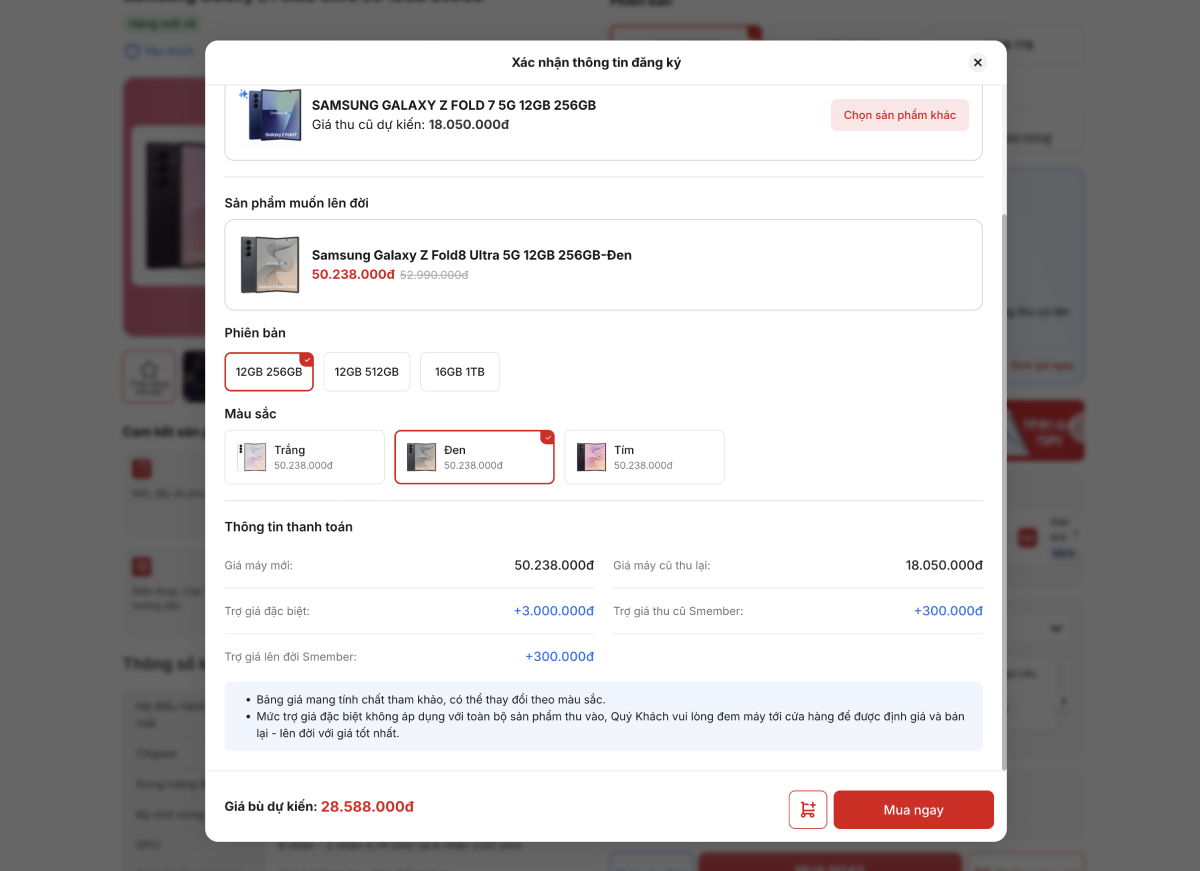Pick the Đen color option
This screenshot has height=871, width=1200.
coord(474,457)
